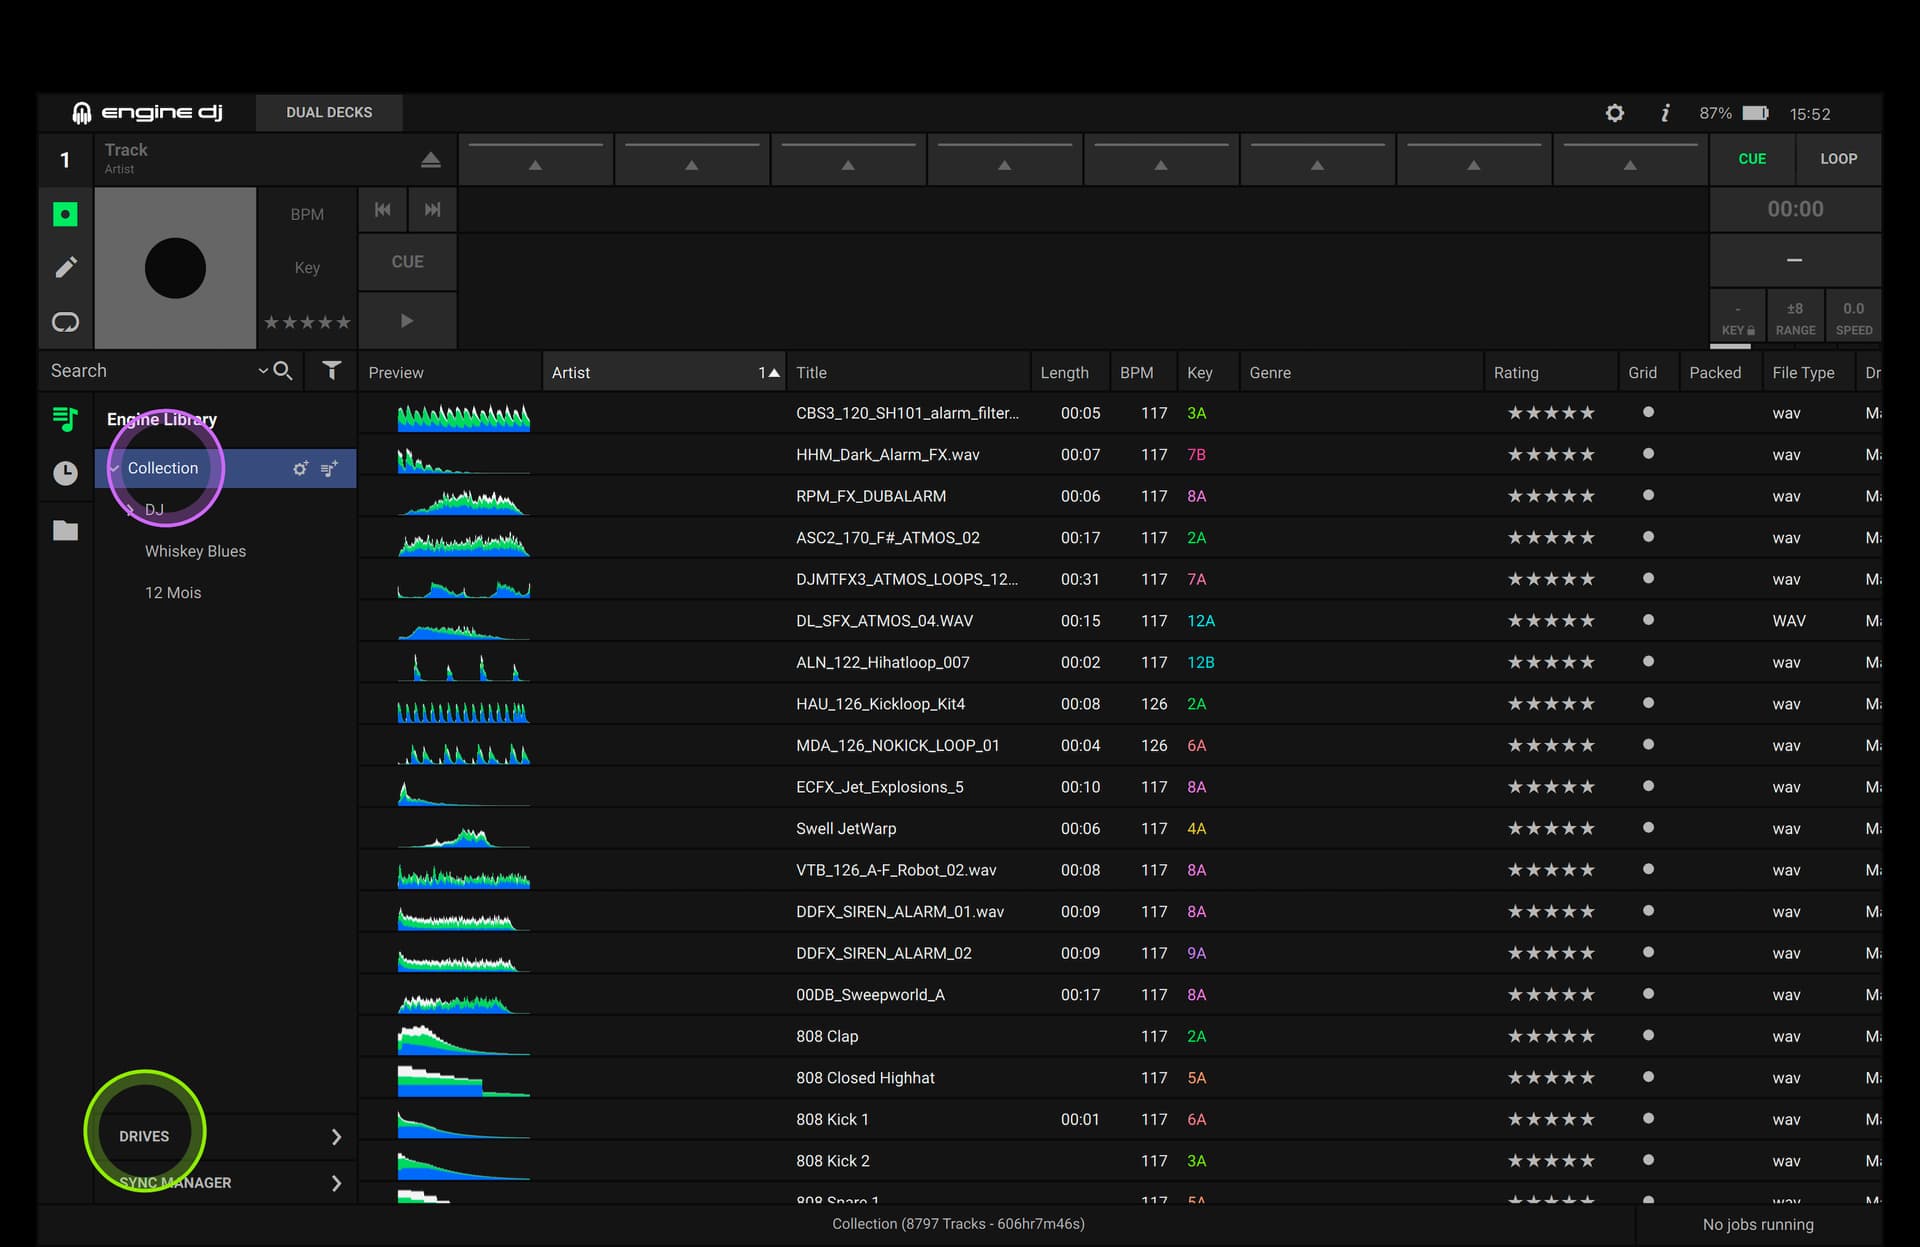This screenshot has width=1920, height=1247.
Task: Click the 00:00 time display
Action: 1795,209
